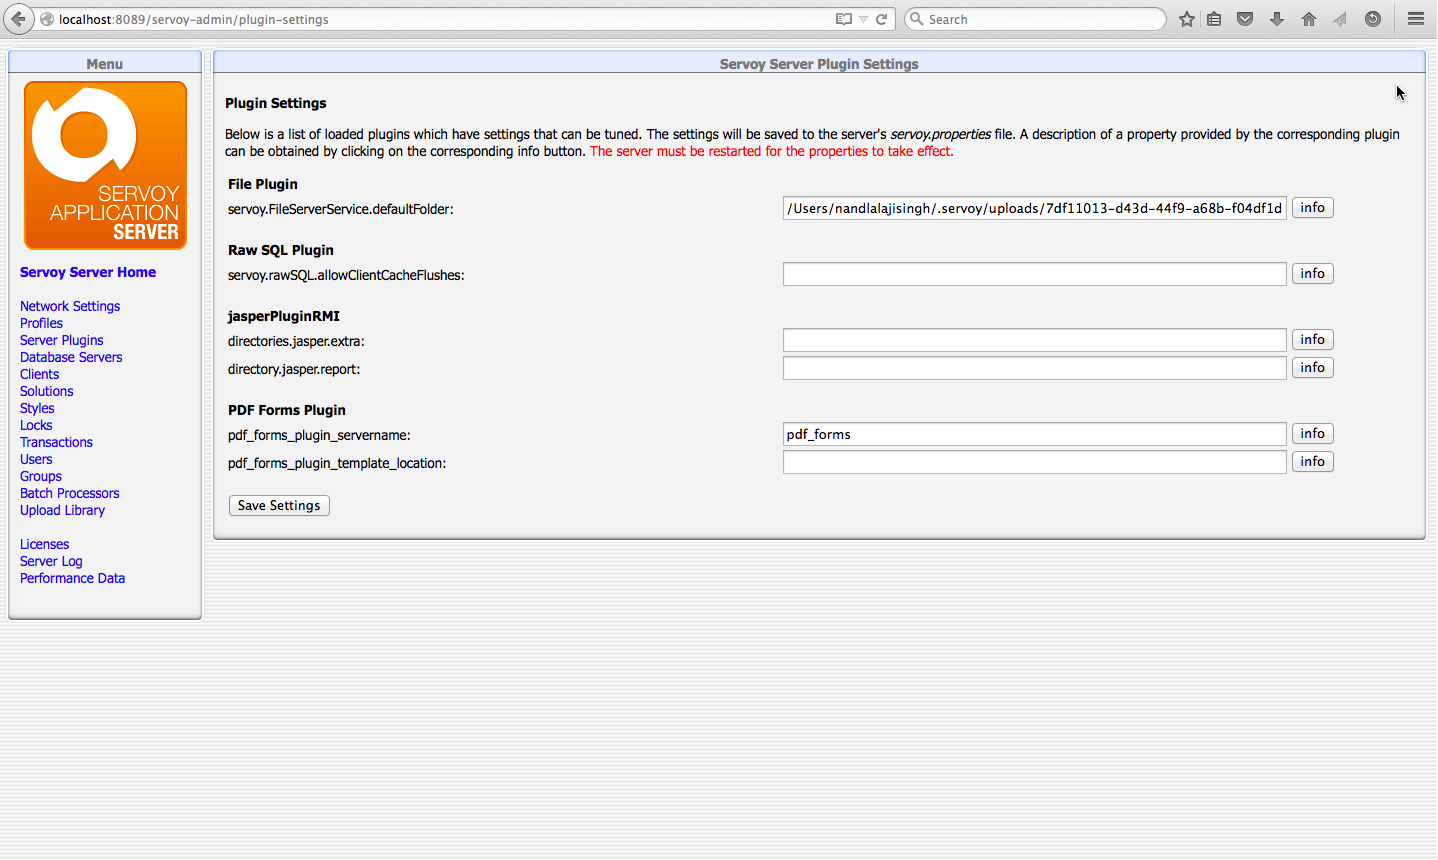Screen dimensions: 1438x860
Task: Click the 'PDF Forms Plugin' heading
Action: [287, 410]
